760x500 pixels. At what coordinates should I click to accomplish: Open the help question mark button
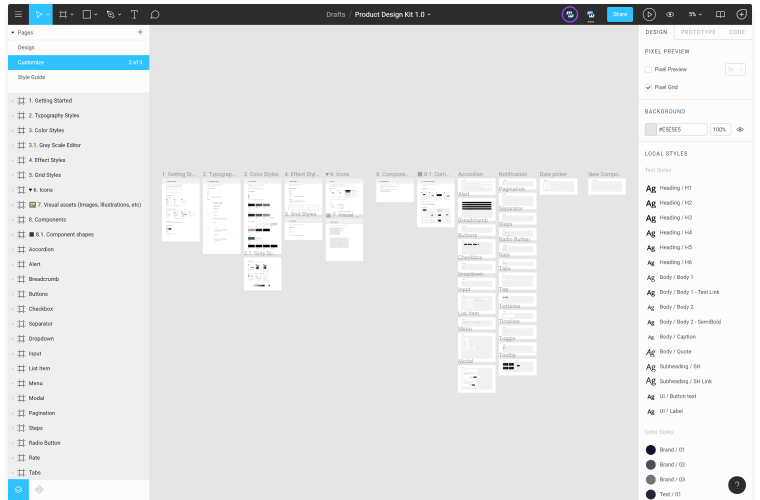[737, 484]
